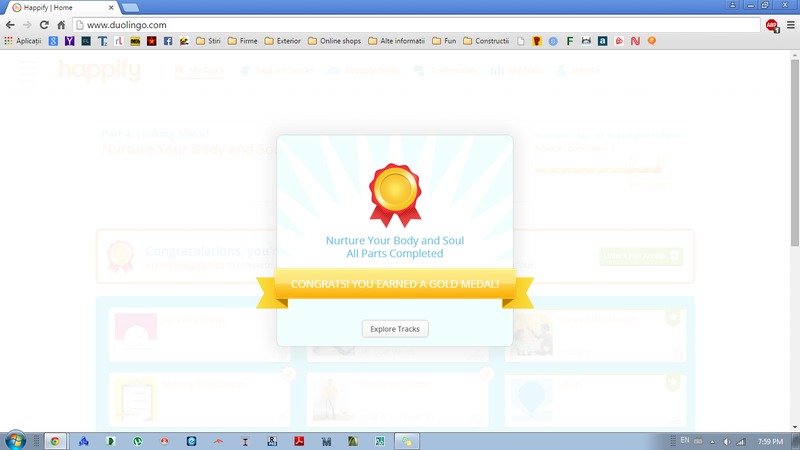Expand the Constructii bookmarks folder
This screenshot has height=450, width=800.
click(x=486, y=41)
